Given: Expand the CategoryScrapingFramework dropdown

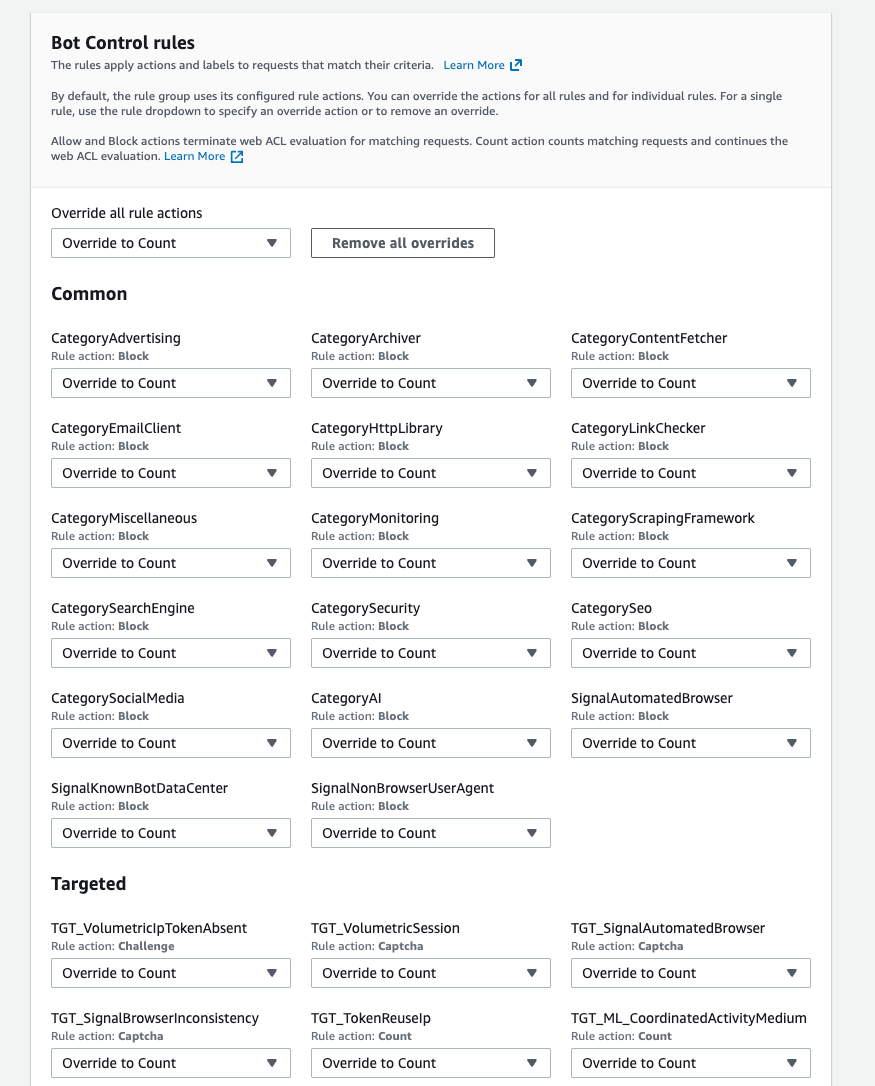Looking at the screenshot, I should click(690, 562).
